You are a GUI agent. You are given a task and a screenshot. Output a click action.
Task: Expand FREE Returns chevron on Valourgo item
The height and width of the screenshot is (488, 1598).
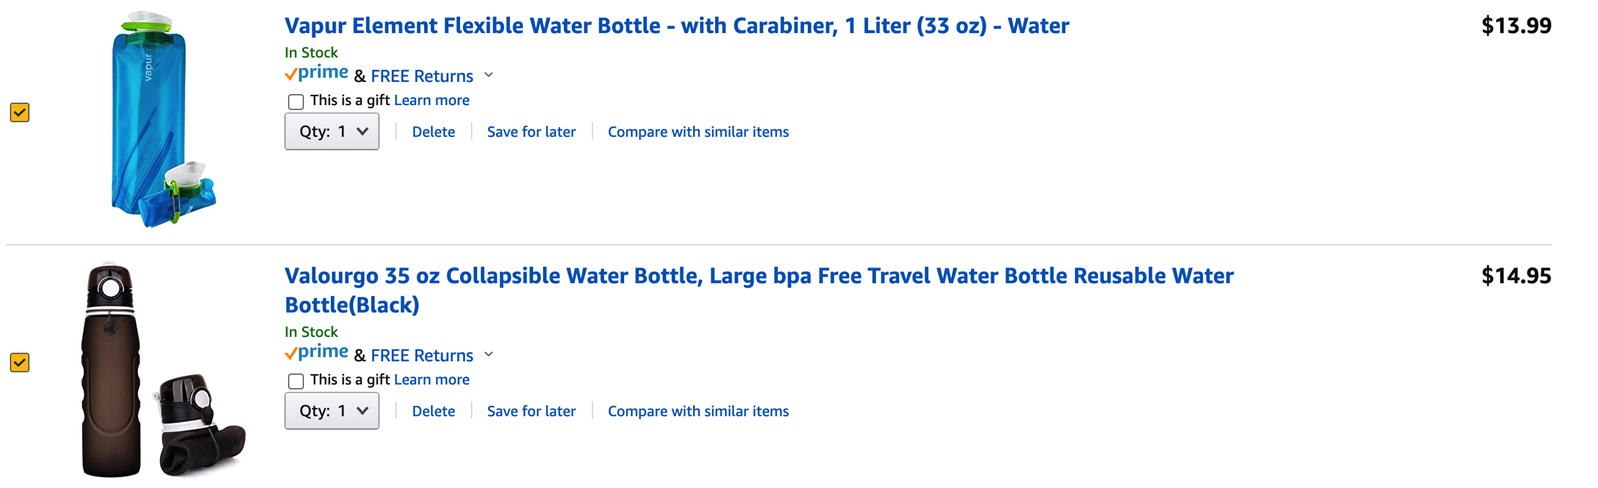[x=489, y=354]
